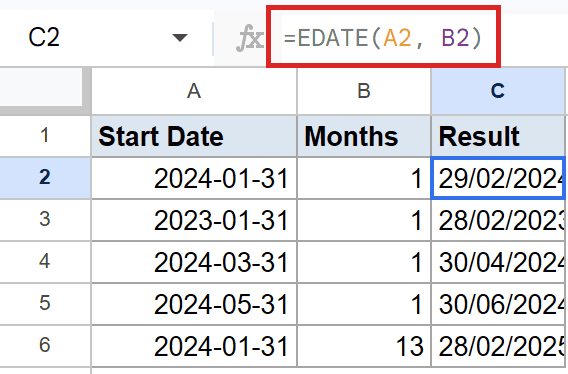Select result cell 30/06/2024
This screenshot has height=374, width=568.
[498, 304]
